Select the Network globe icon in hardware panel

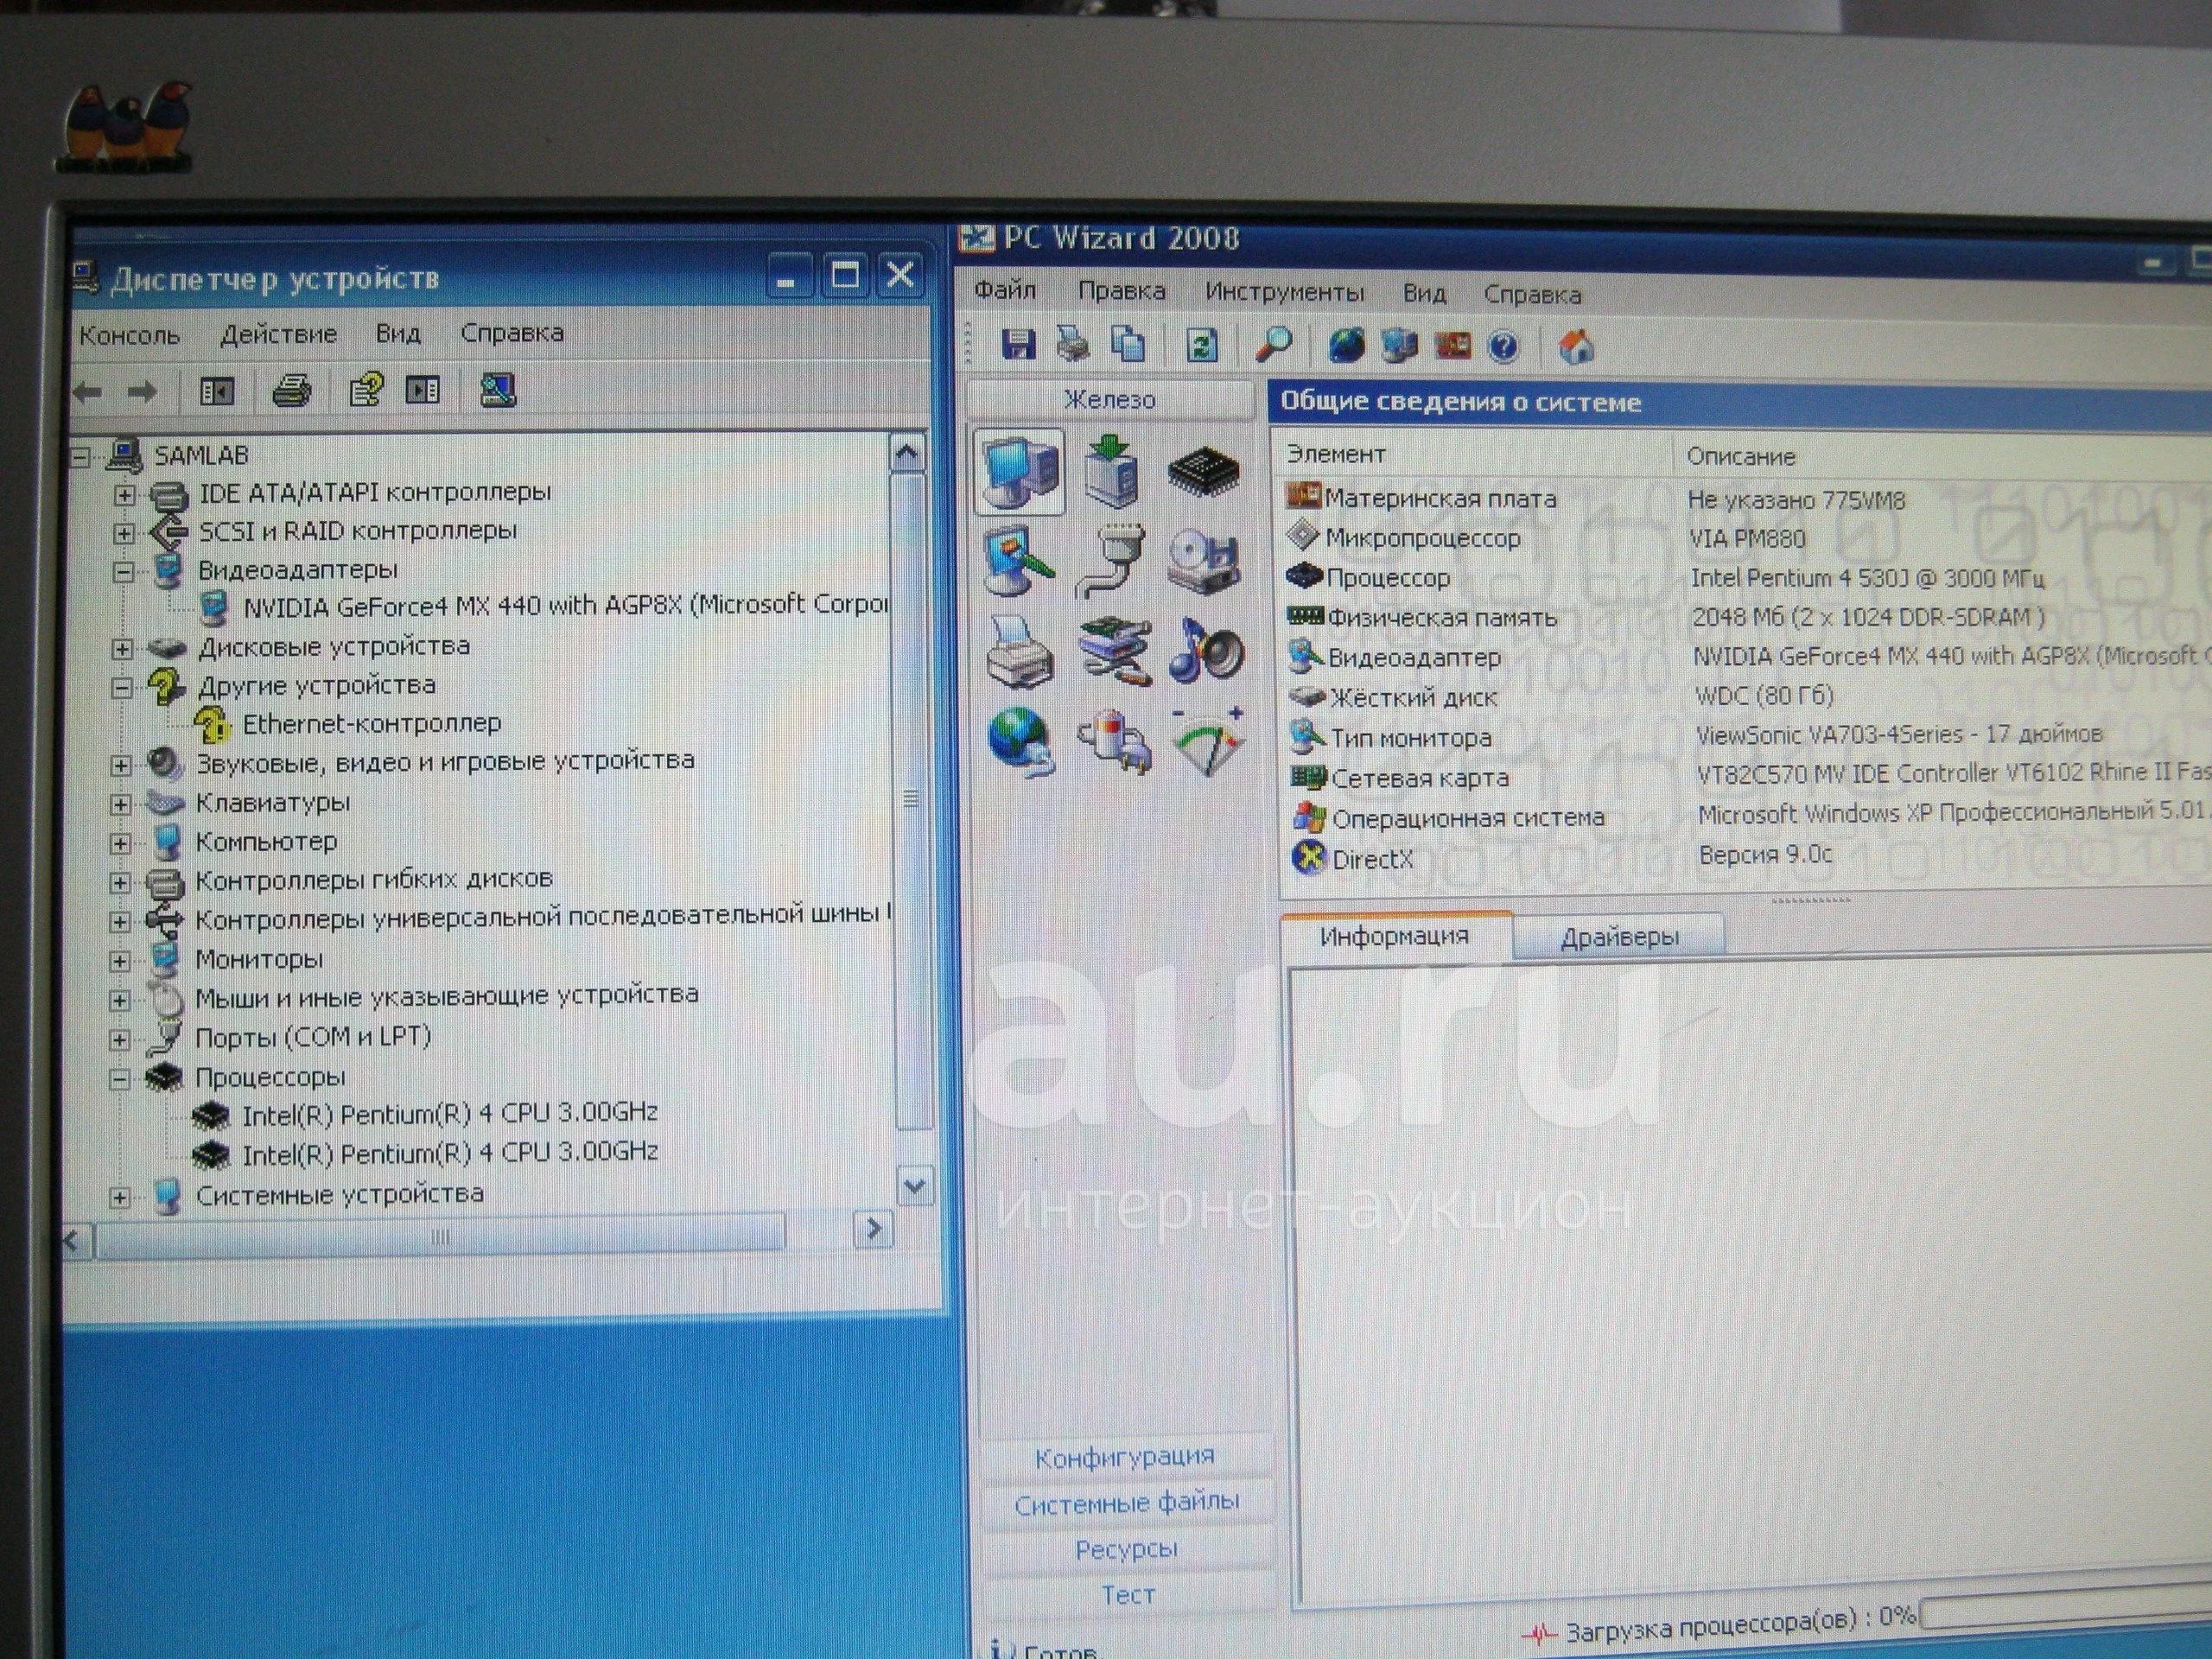(1021, 742)
